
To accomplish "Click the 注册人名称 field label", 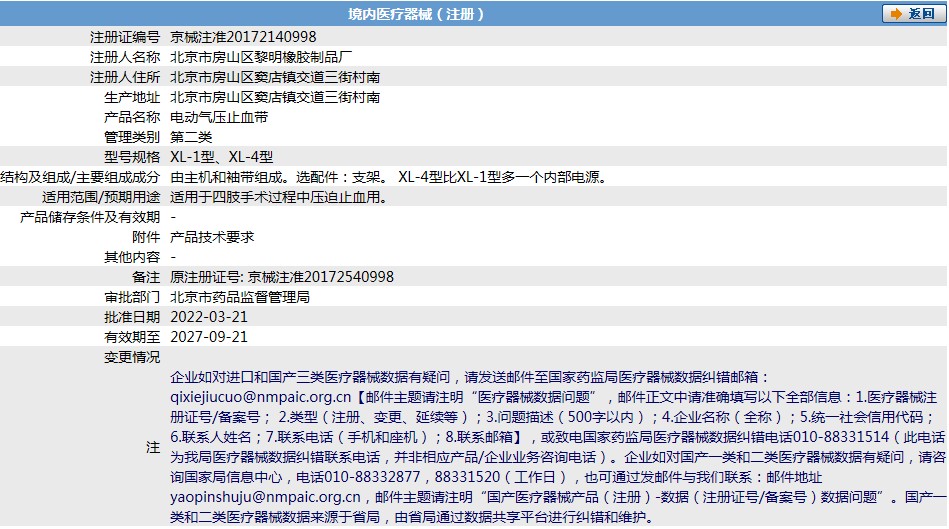I will pyautogui.click(x=125, y=57).
